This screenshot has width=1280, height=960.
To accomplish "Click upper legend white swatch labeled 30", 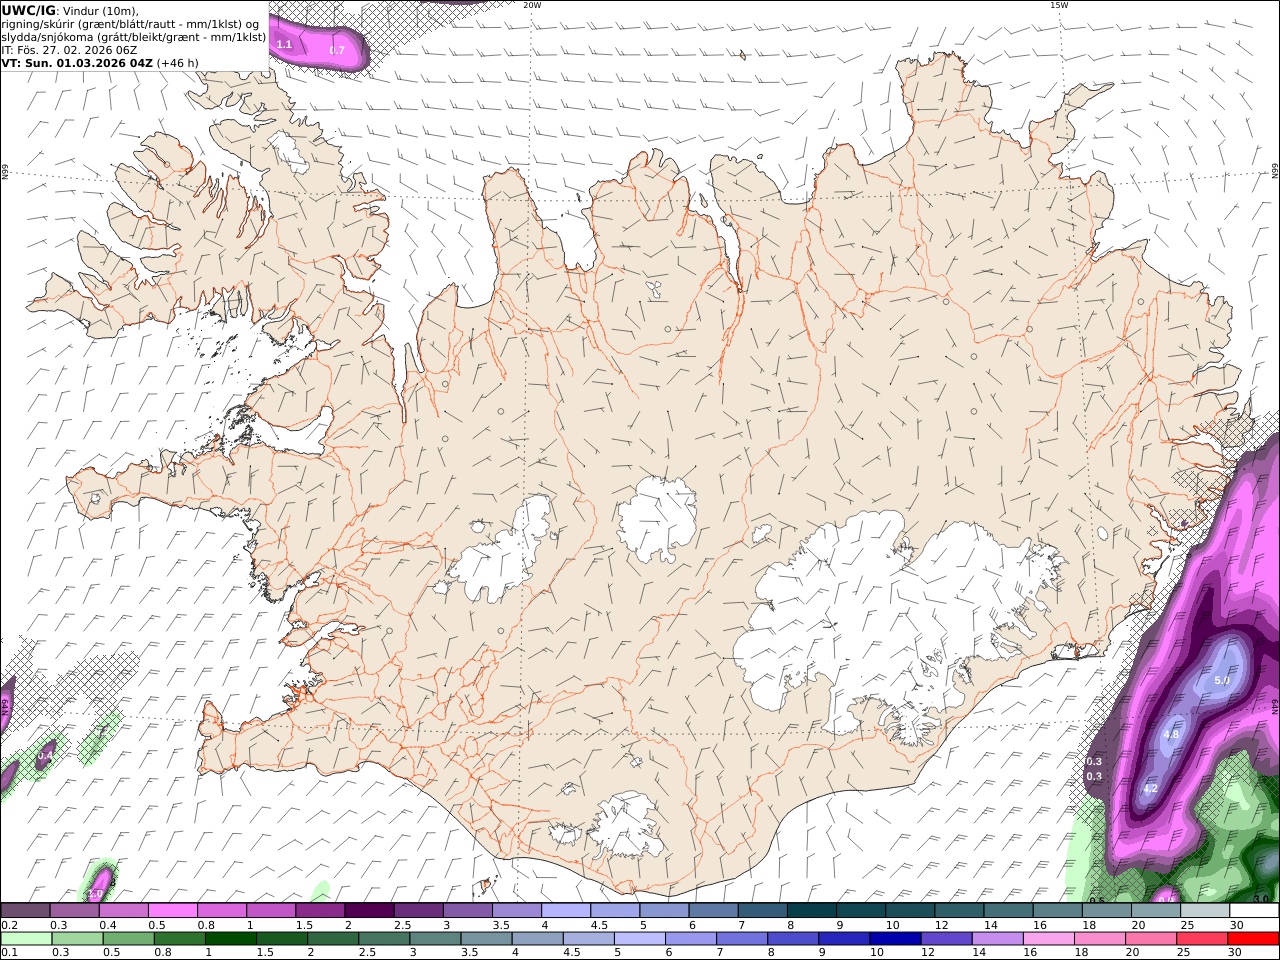I will click(1254, 910).
